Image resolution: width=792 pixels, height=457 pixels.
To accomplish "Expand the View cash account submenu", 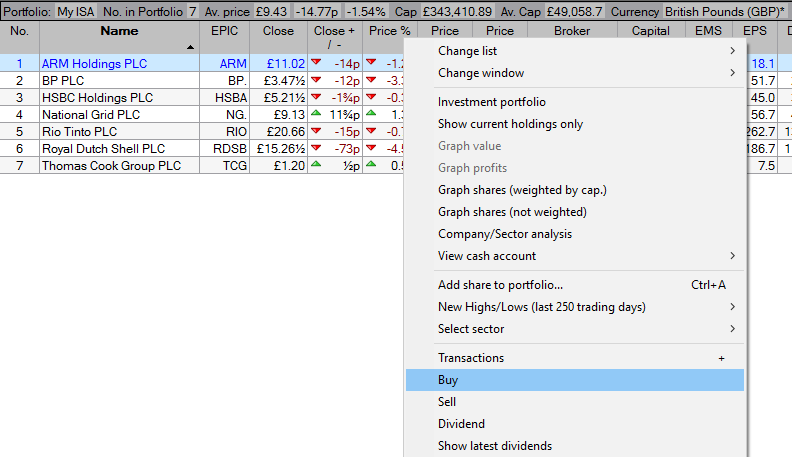I will point(586,256).
